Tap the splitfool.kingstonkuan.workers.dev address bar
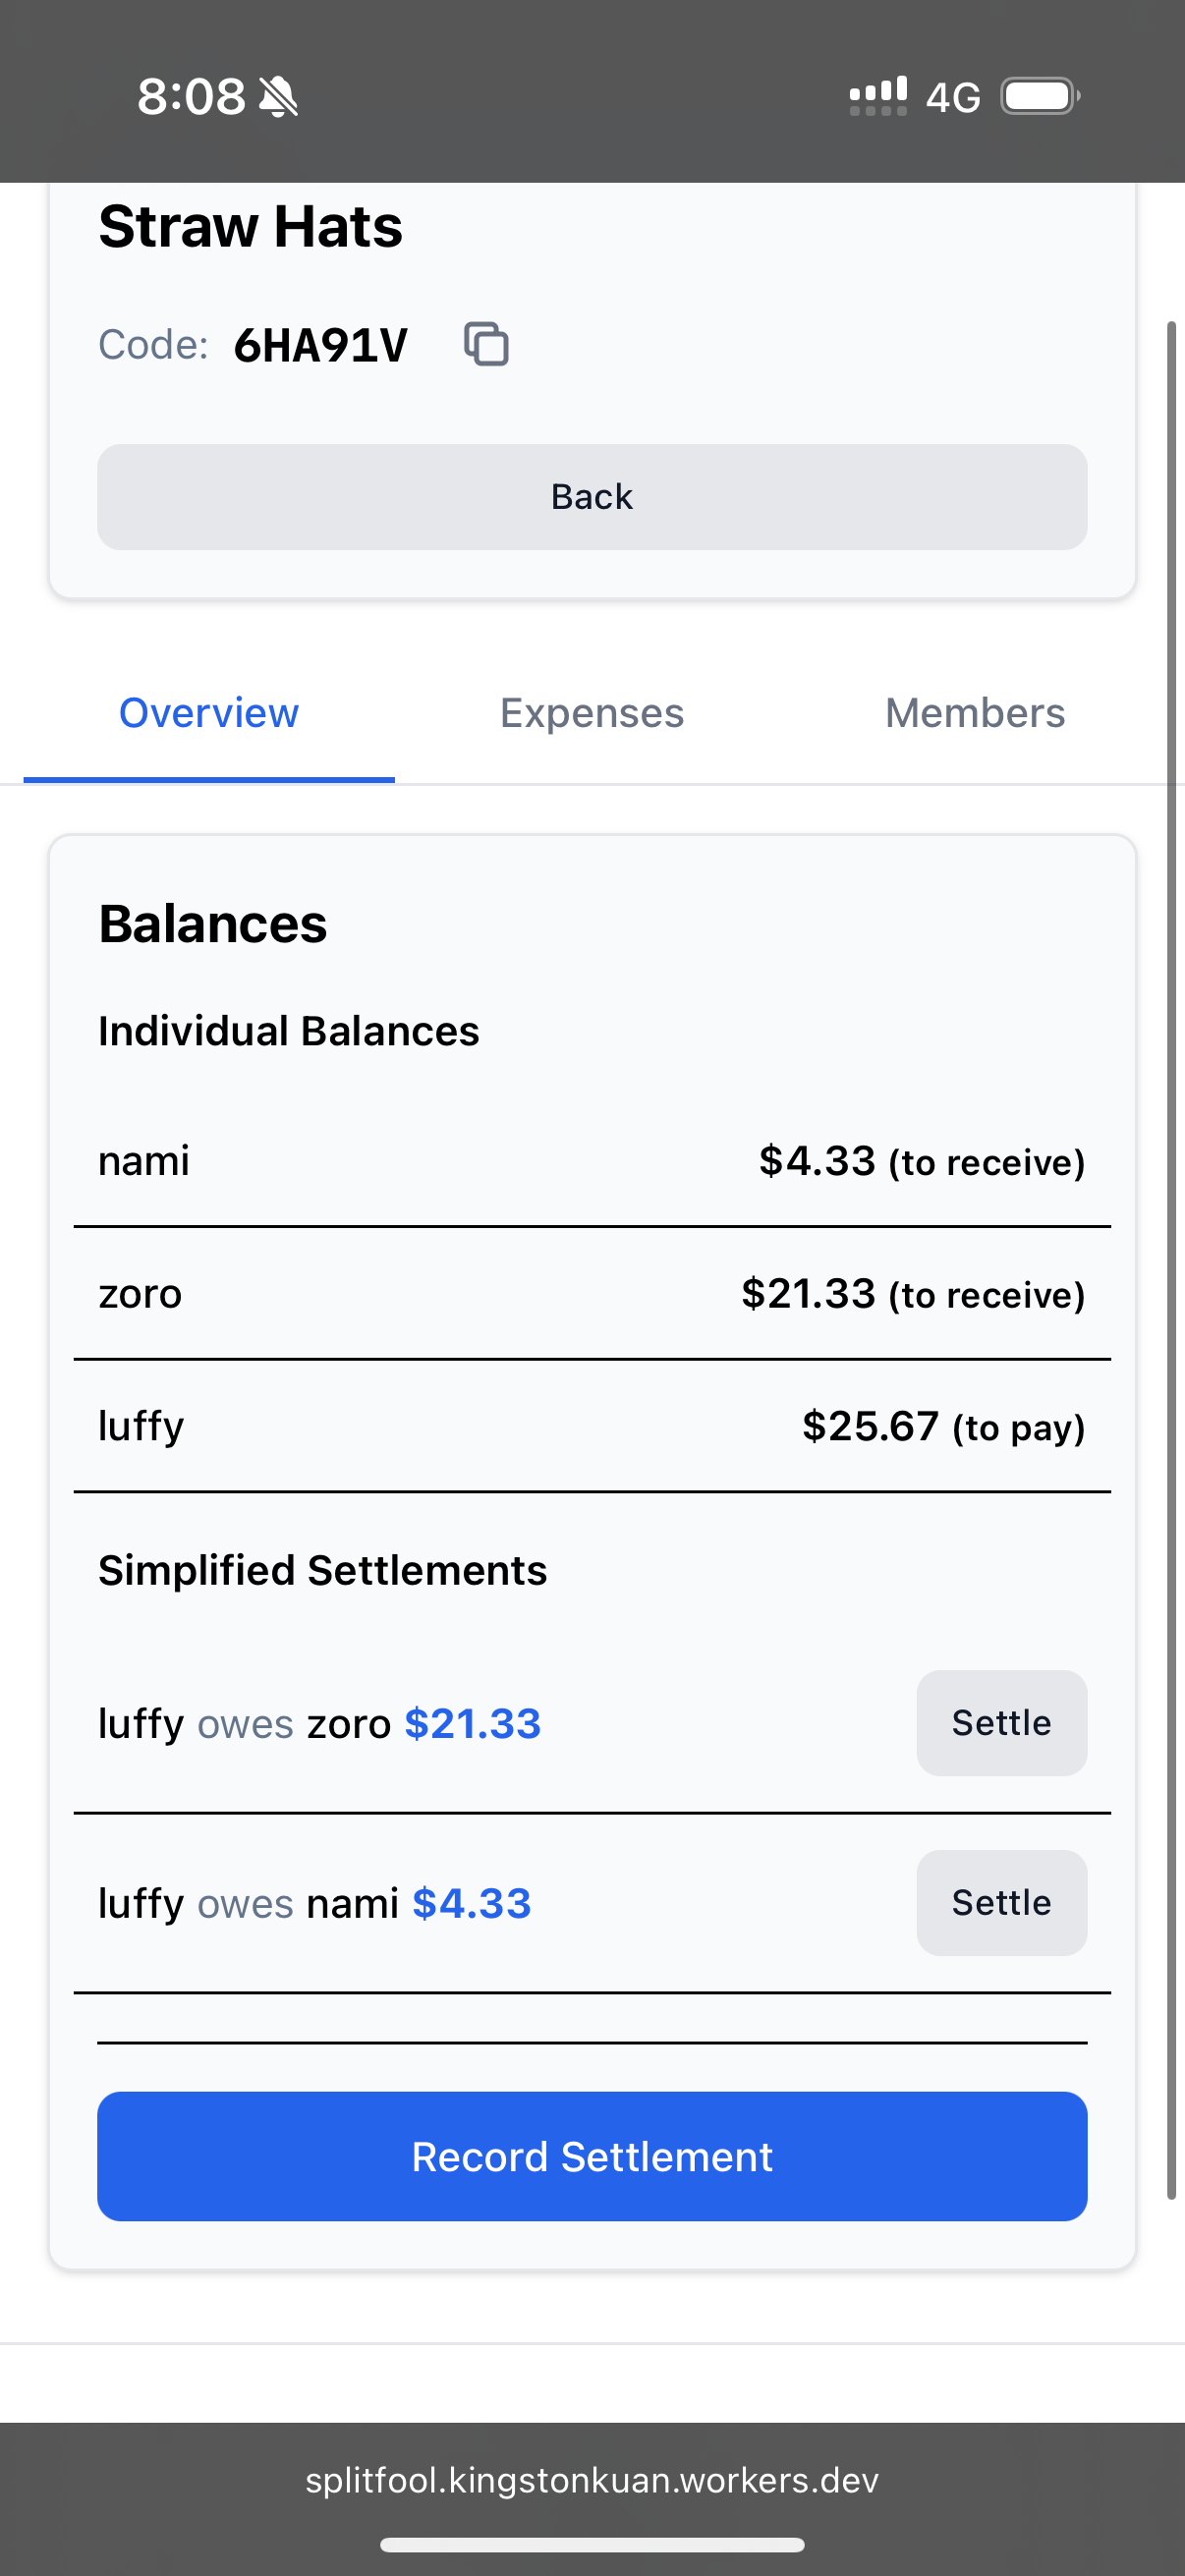The height and width of the screenshot is (2576, 1185). (x=592, y=2481)
